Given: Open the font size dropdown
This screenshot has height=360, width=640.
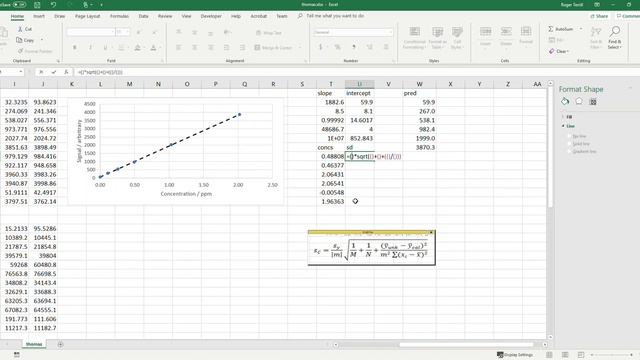Looking at the screenshot, I should (128, 32).
